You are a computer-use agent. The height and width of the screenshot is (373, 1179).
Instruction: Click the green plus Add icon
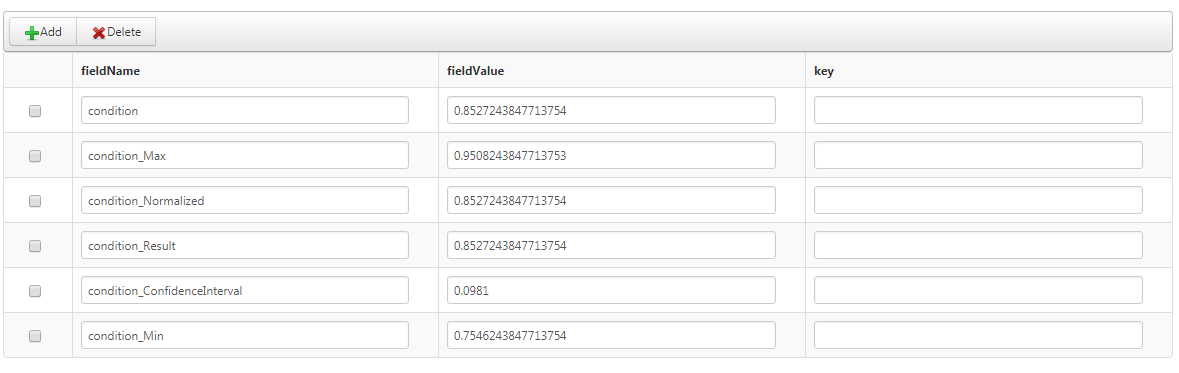[x=32, y=33]
